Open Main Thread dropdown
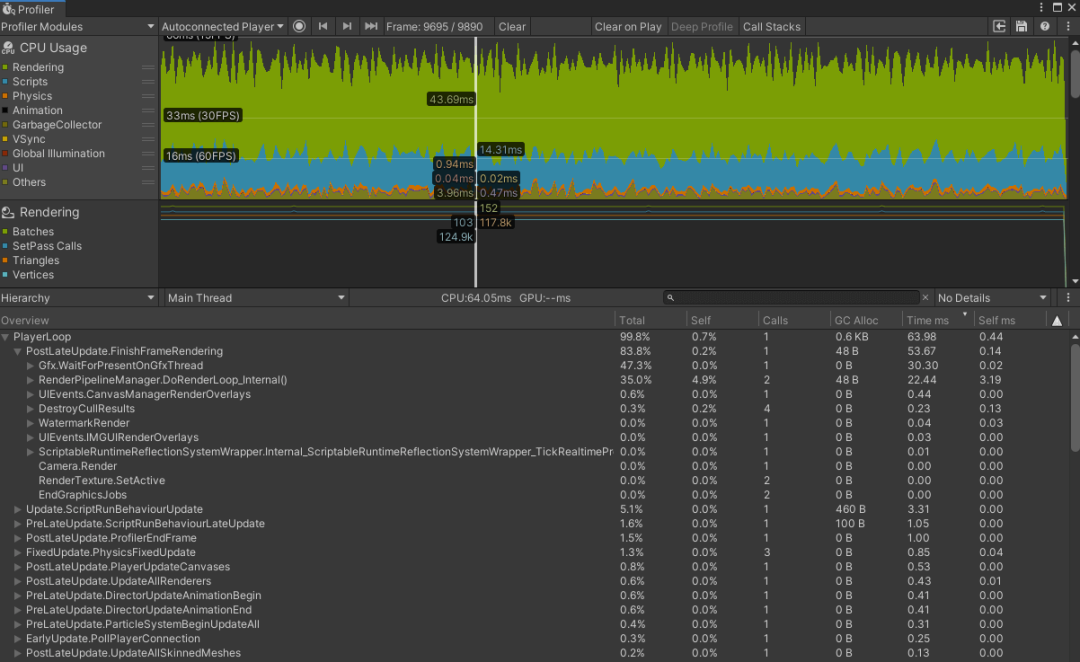1080x662 pixels. tap(256, 298)
